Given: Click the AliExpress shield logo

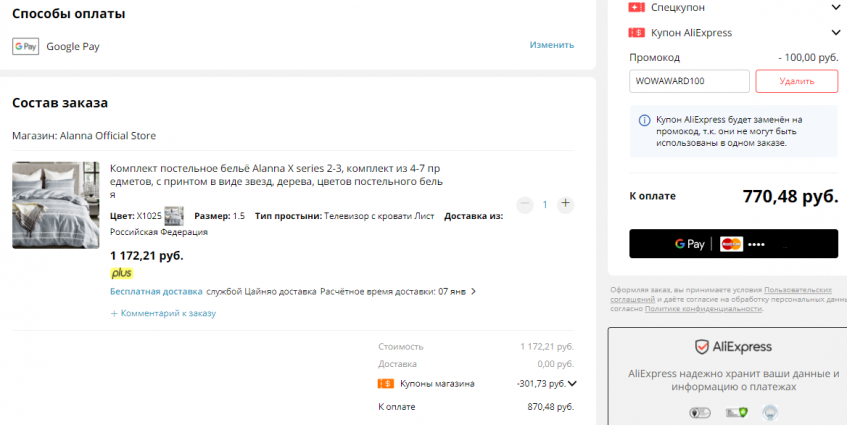Looking at the screenshot, I should click(x=702, y=347).
